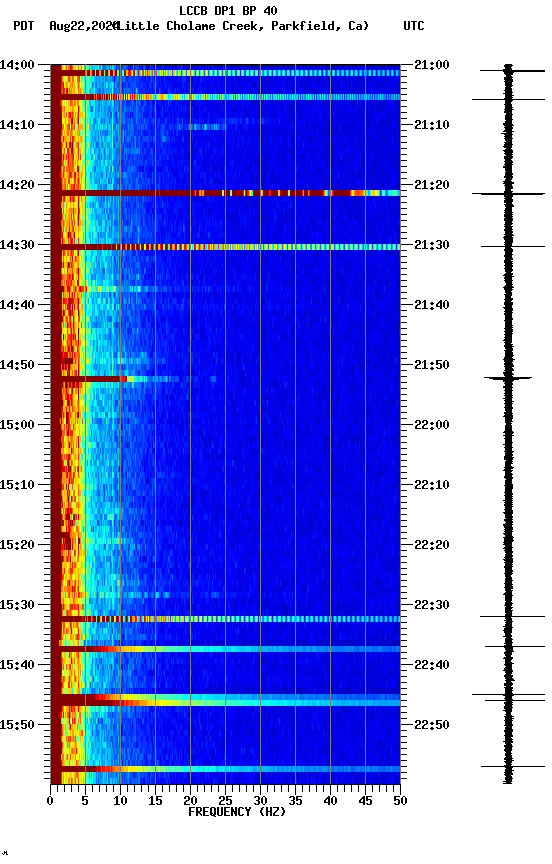Click the 21:00 UTC time label
This screenshot has width=552, height=864.
pyautogui.click(x=431, y=65)
